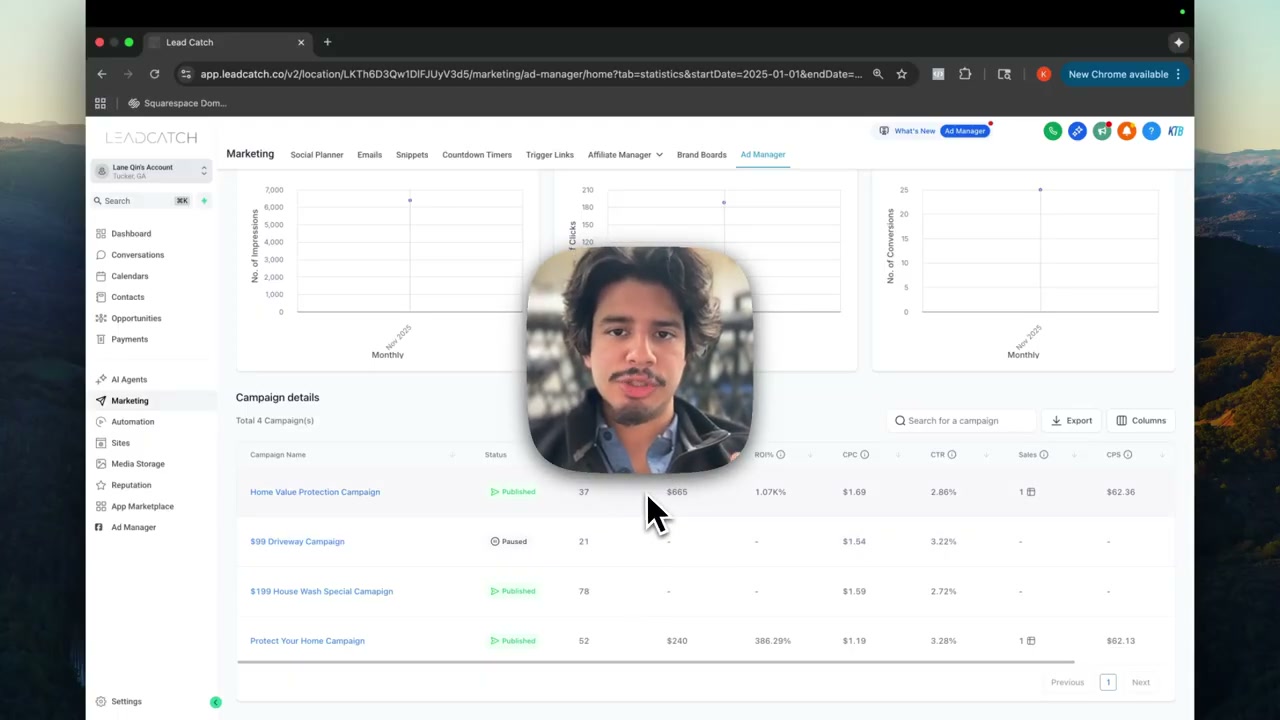Viewport: 1280px width, 720px height.
Task: Click the CPS info icon
Action: coord(1128,455)
